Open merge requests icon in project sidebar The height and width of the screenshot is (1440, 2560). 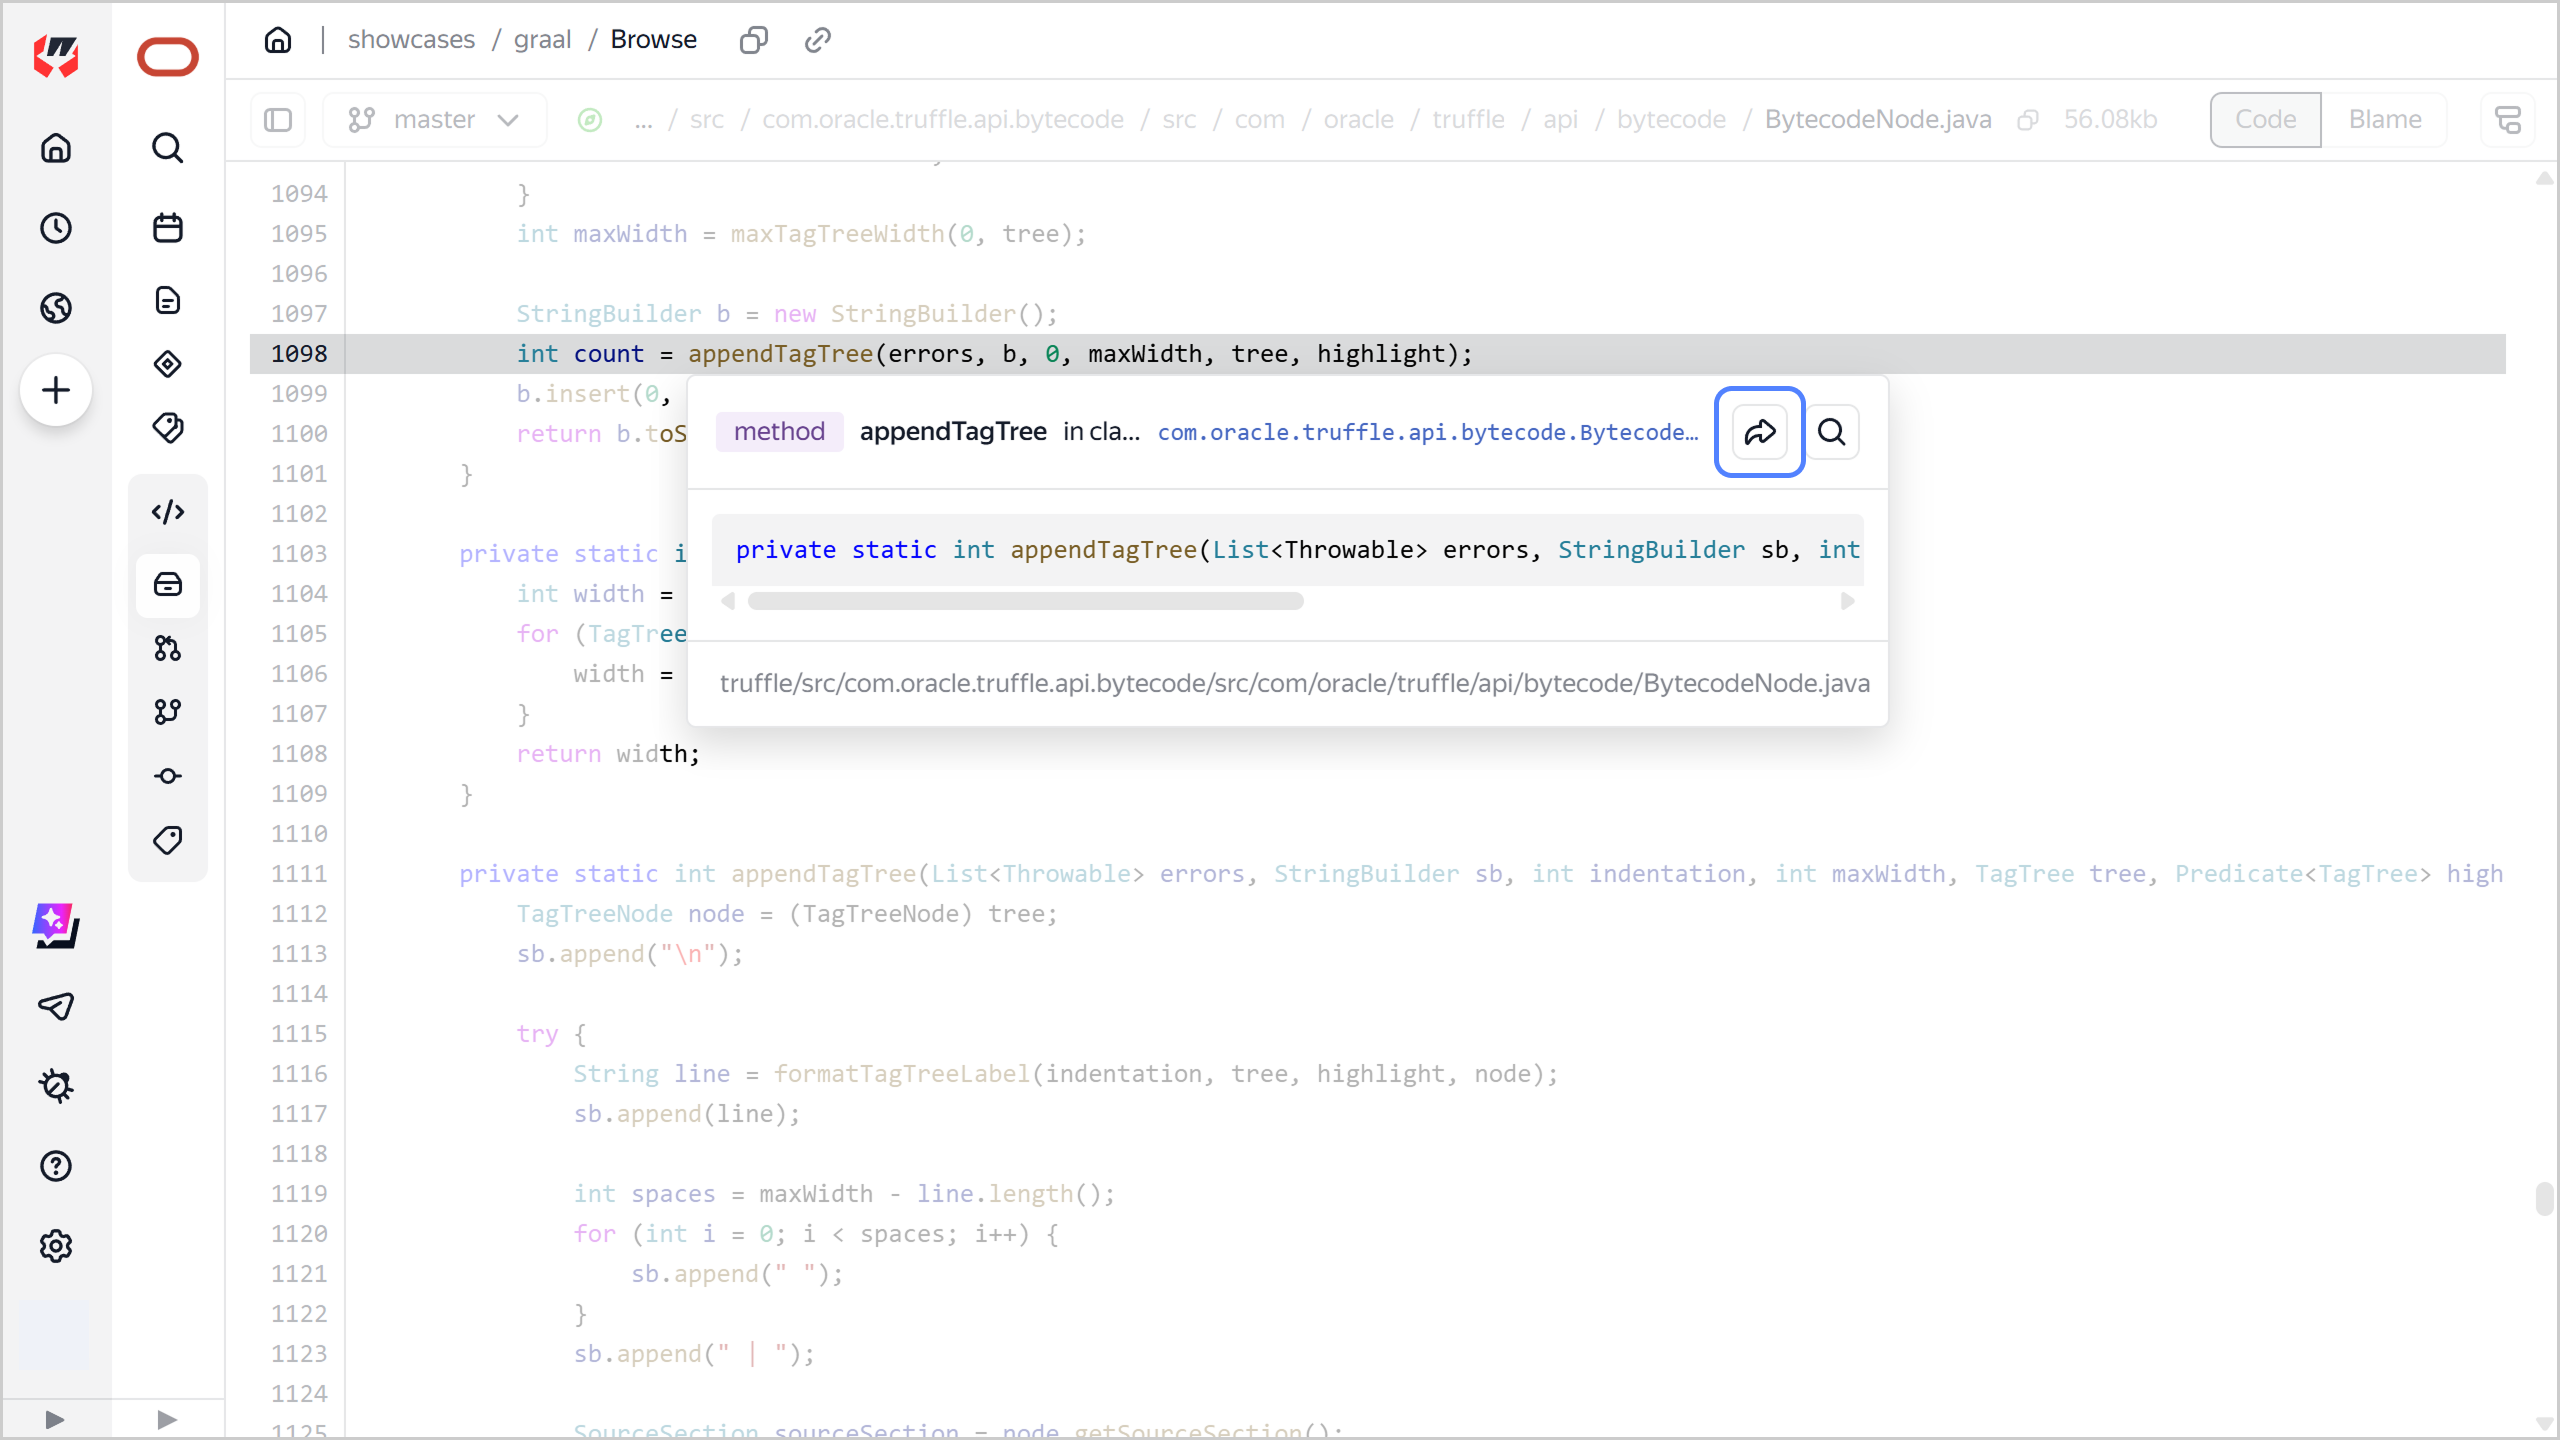(167, 648)
